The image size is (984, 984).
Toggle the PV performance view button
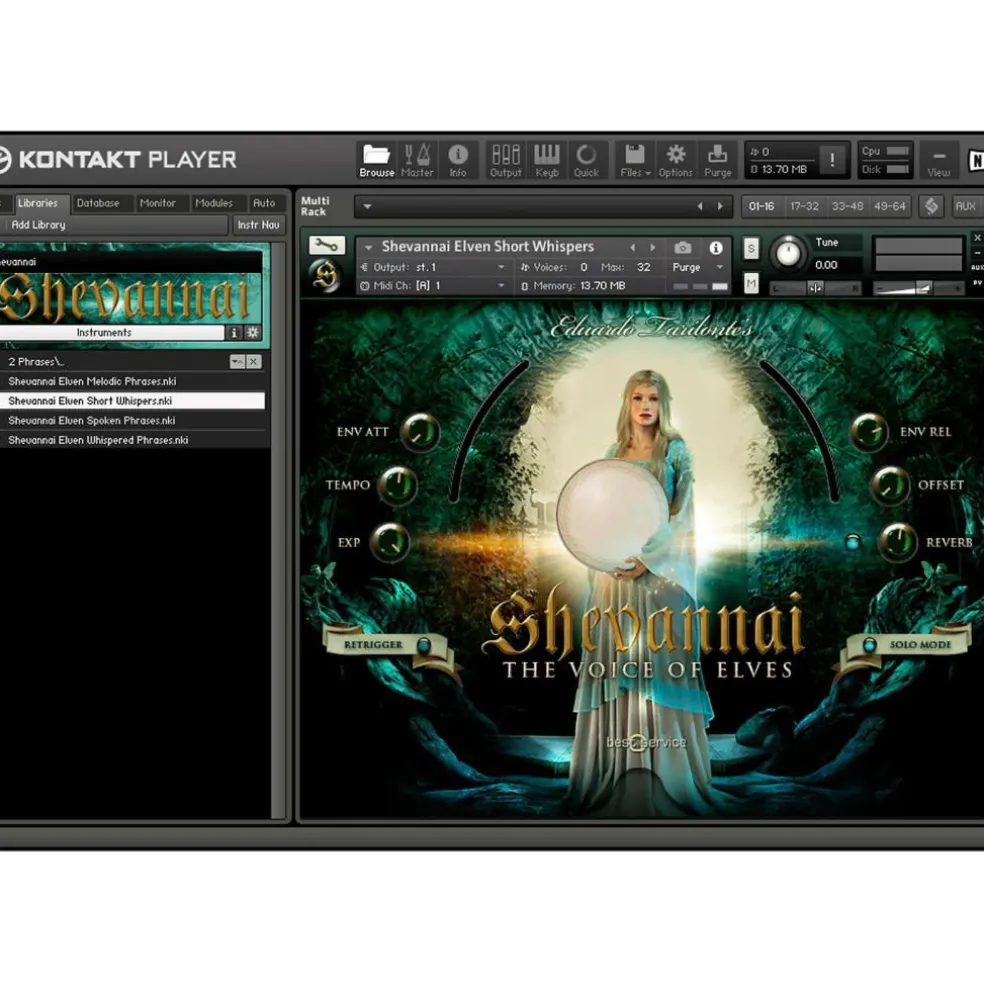point(978,283)
